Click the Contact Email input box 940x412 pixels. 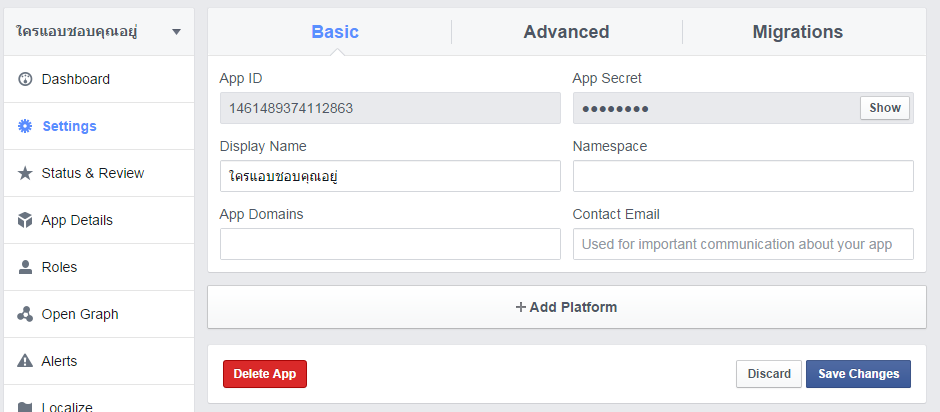point(743,244)
